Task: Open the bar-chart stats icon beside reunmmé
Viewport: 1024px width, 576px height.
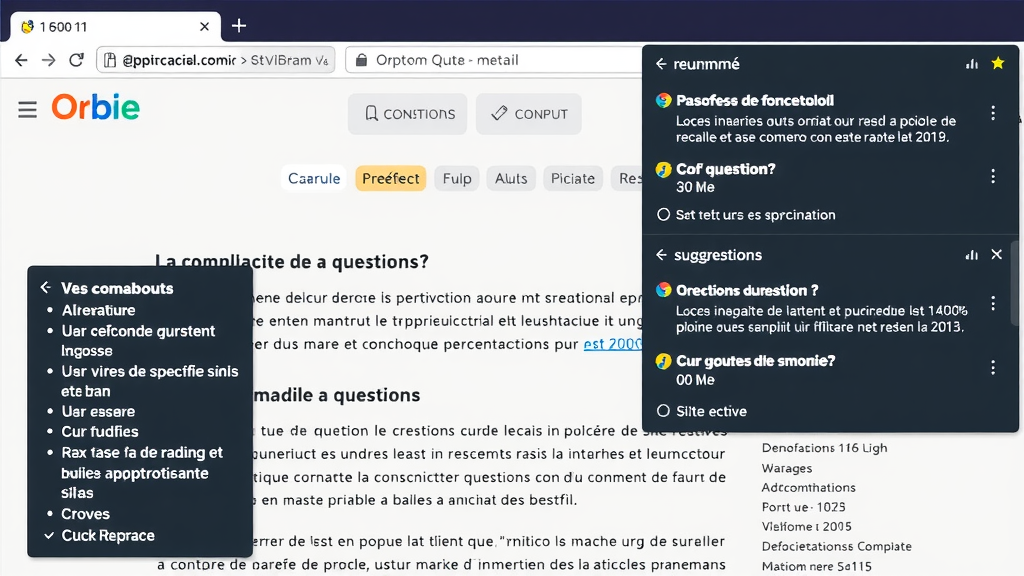Action: (971, 63)
